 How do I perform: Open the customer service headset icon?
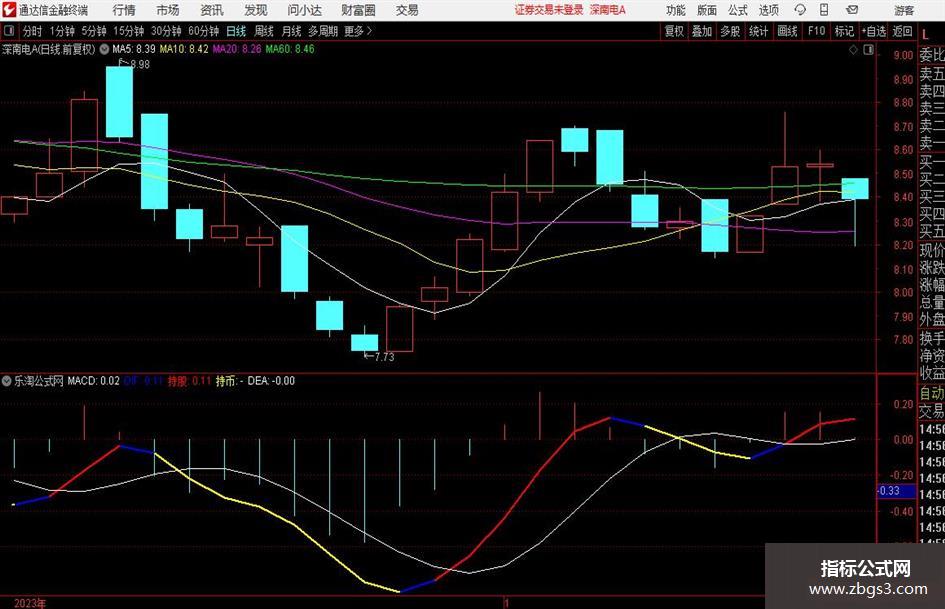(800, 10)
